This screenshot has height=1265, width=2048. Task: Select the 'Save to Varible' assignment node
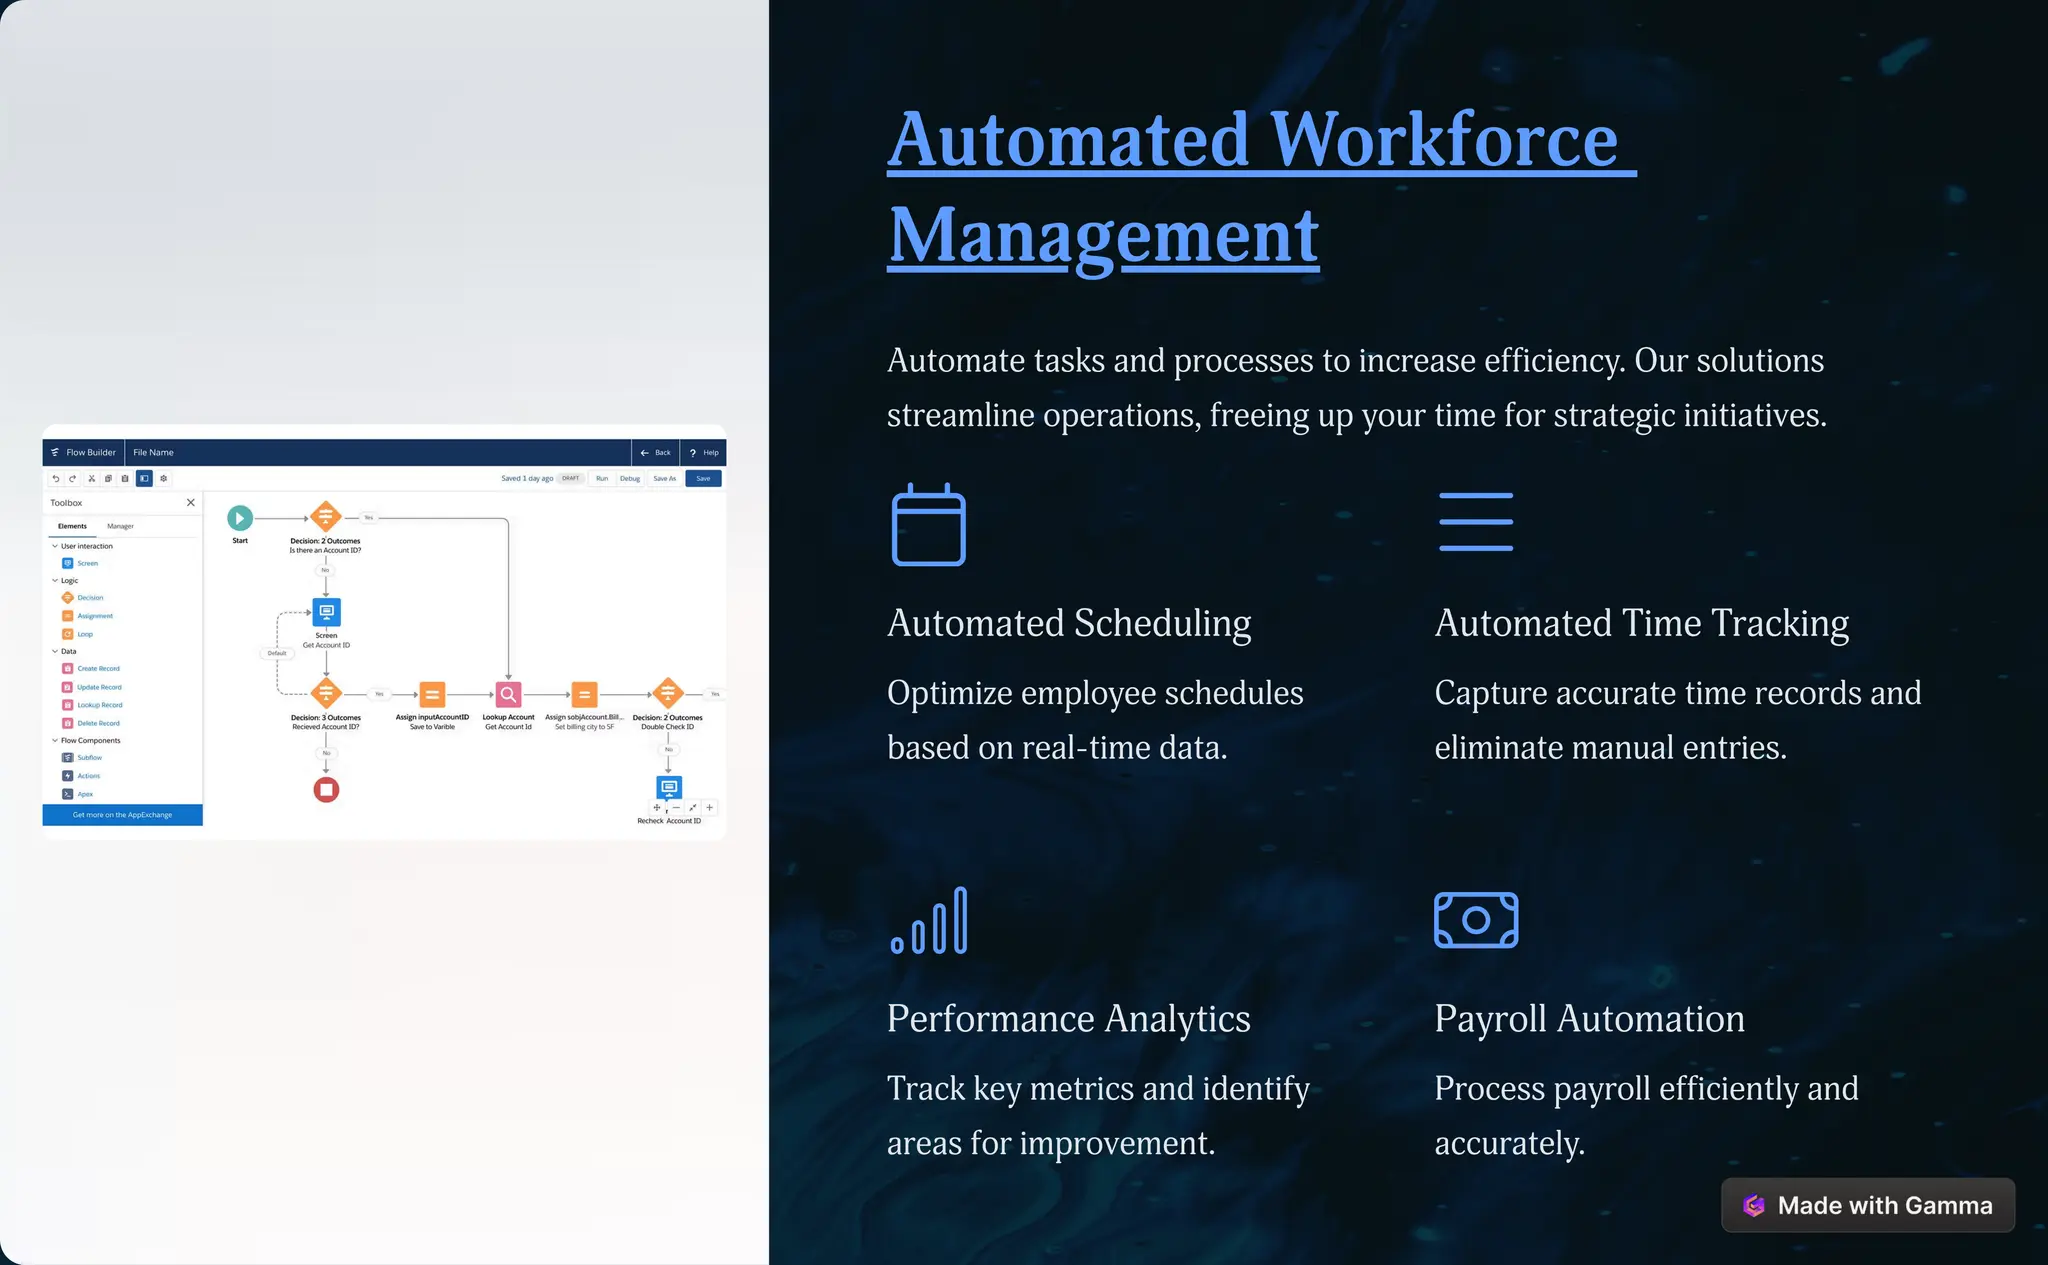pyautogui.click(x=432, y=694)
